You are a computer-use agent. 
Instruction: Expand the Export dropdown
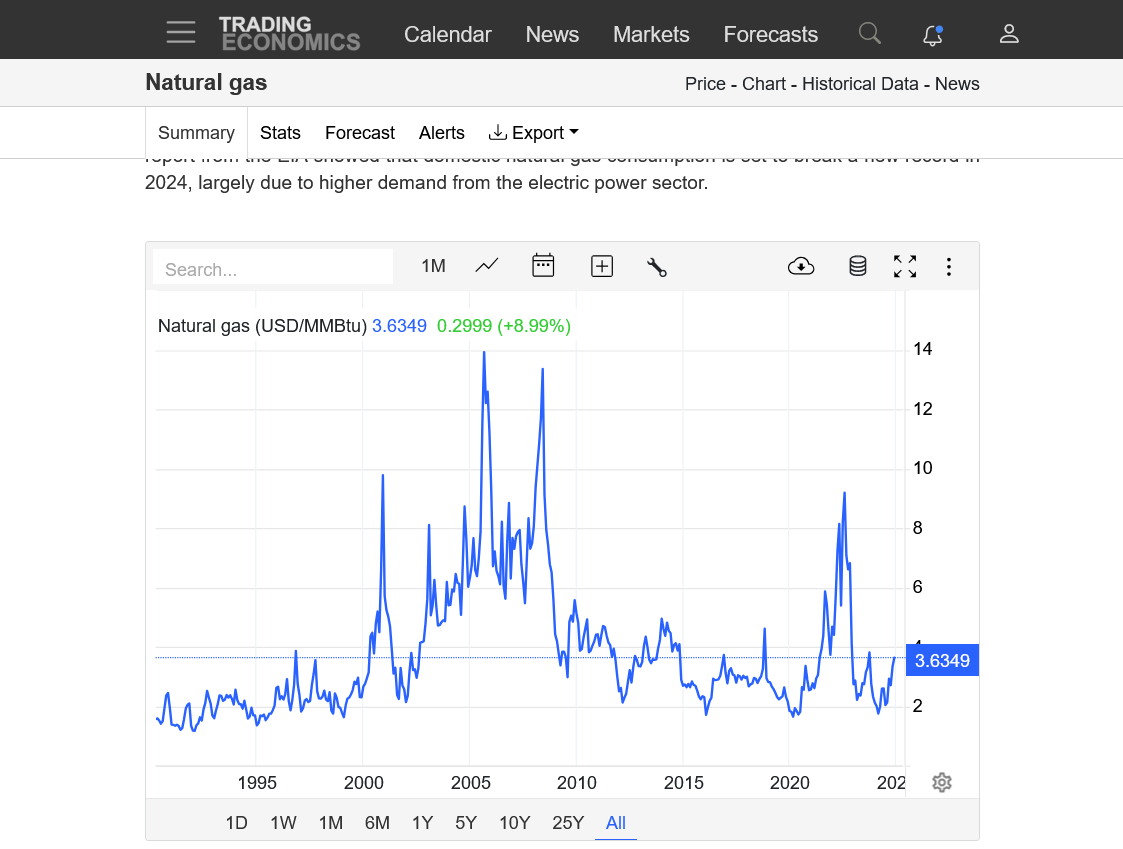pyautogui.click(x=534, y=133)
